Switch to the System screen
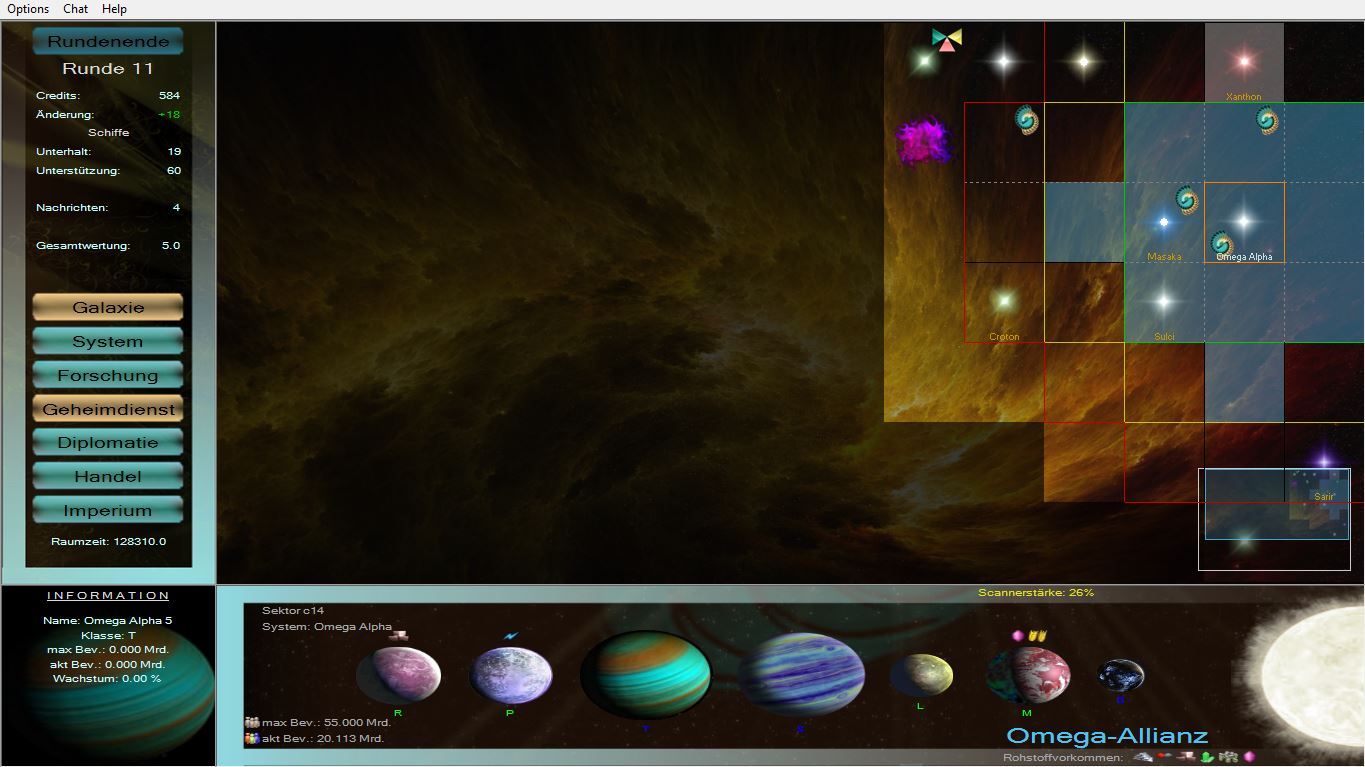The image size is (1365, 767). tap(108, 341)
